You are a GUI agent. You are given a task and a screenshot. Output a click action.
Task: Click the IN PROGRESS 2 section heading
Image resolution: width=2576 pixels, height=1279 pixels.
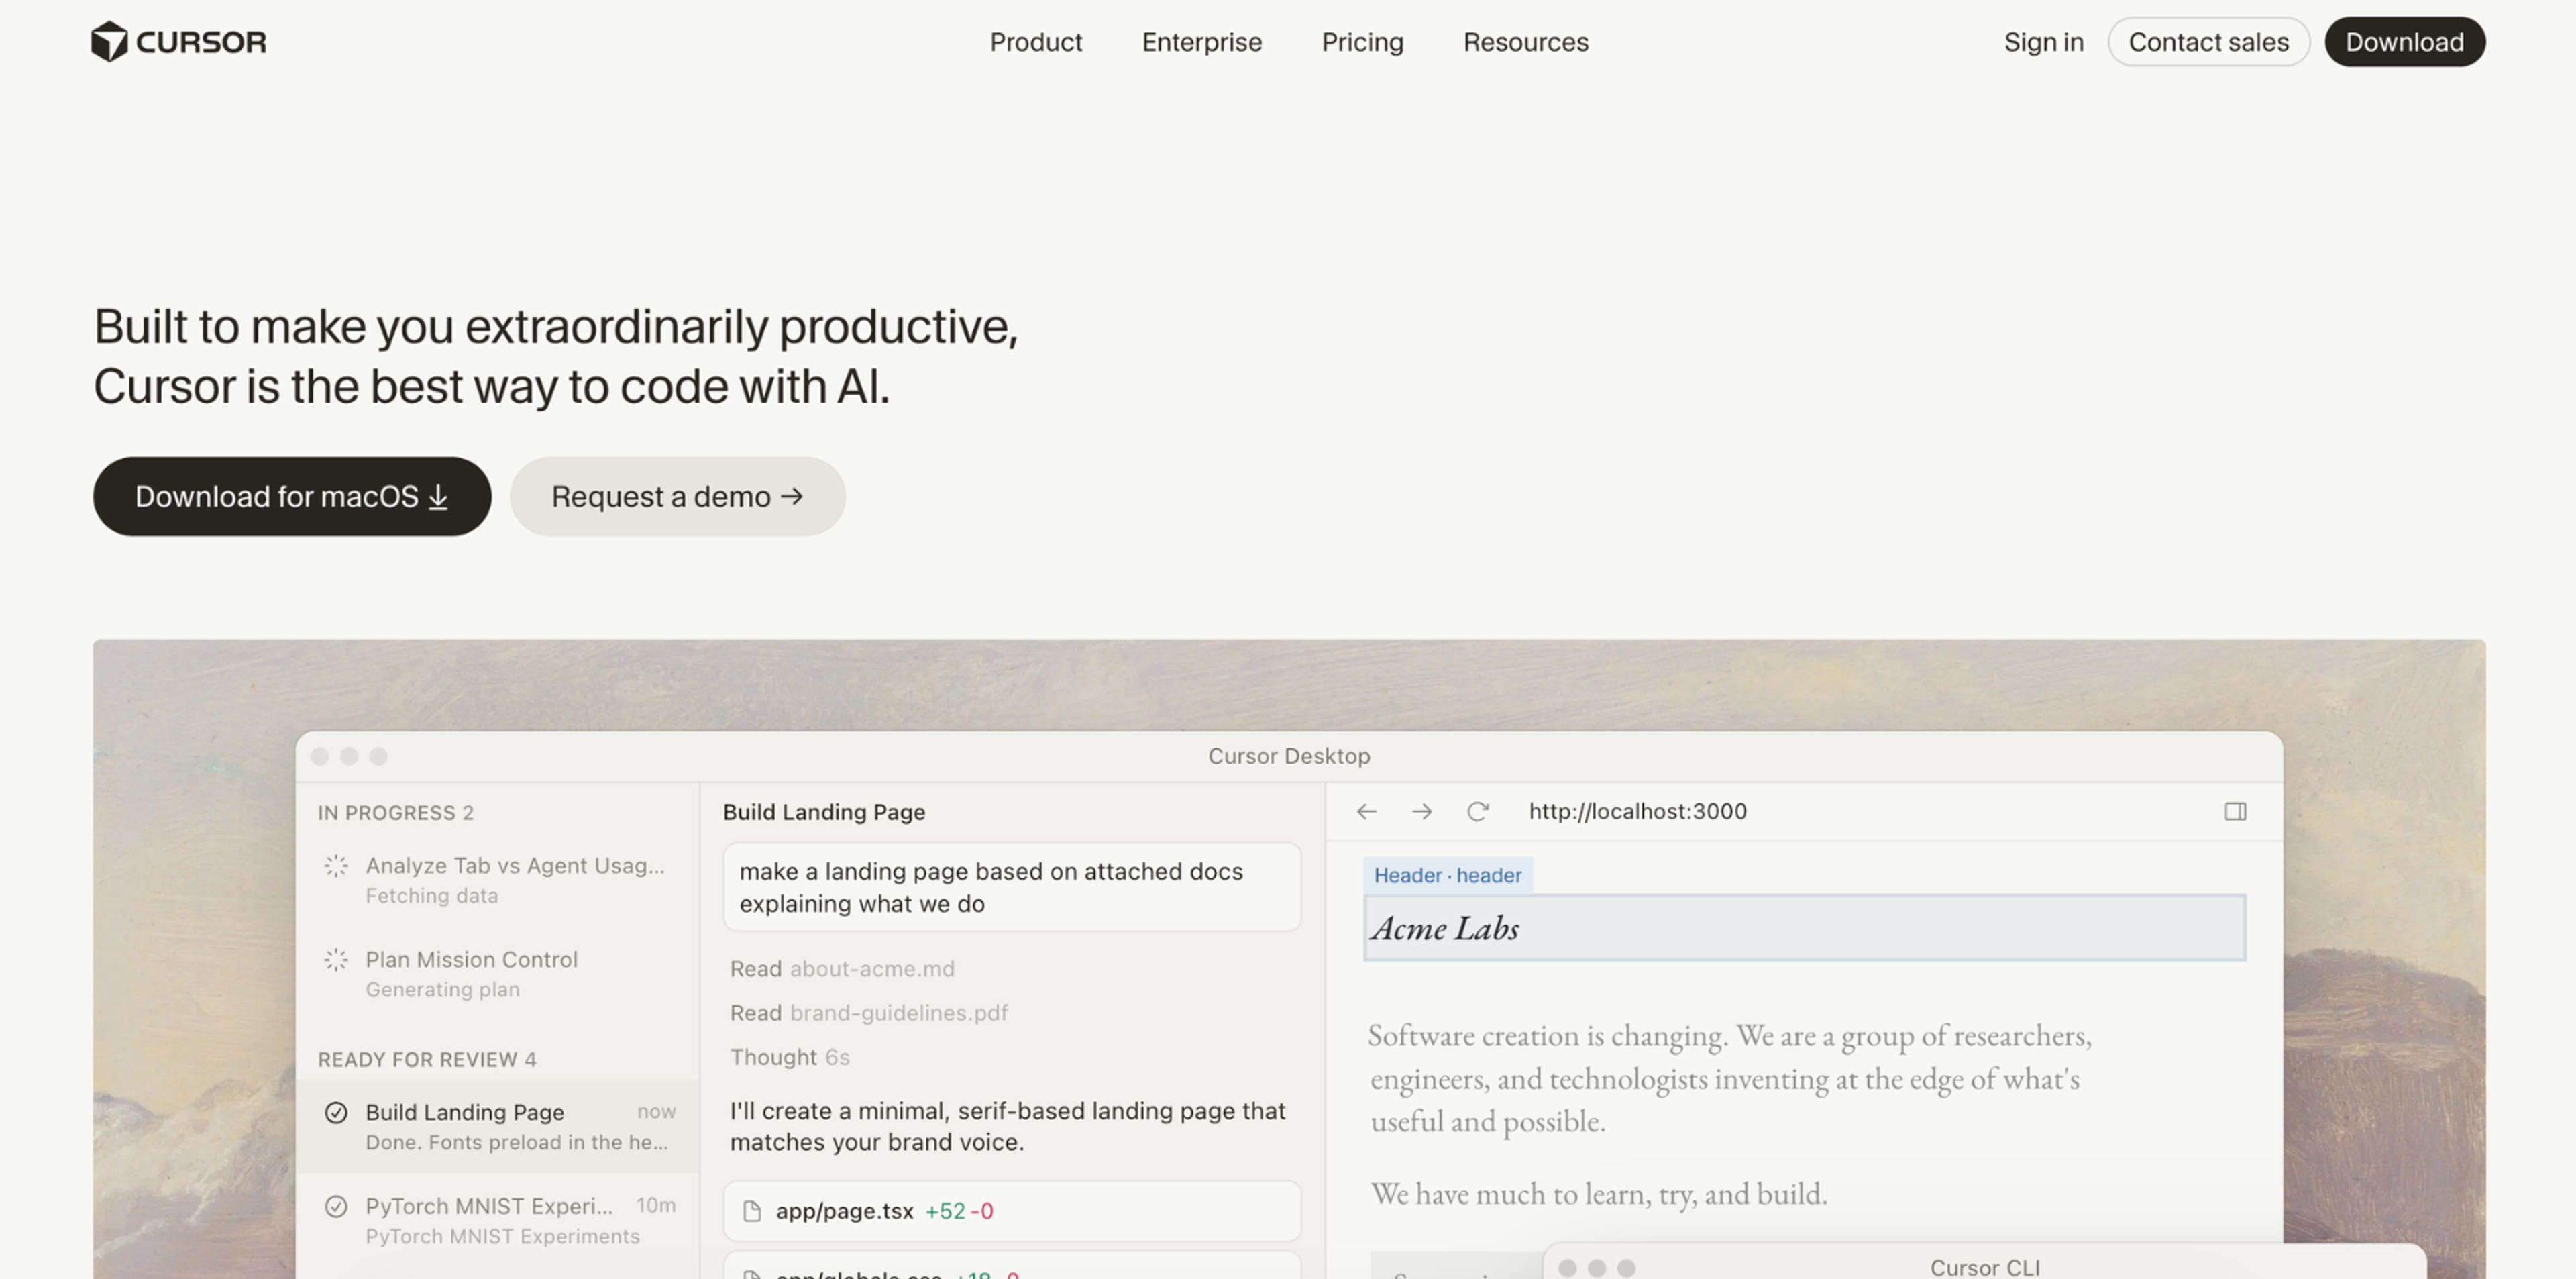click(396, 812)
